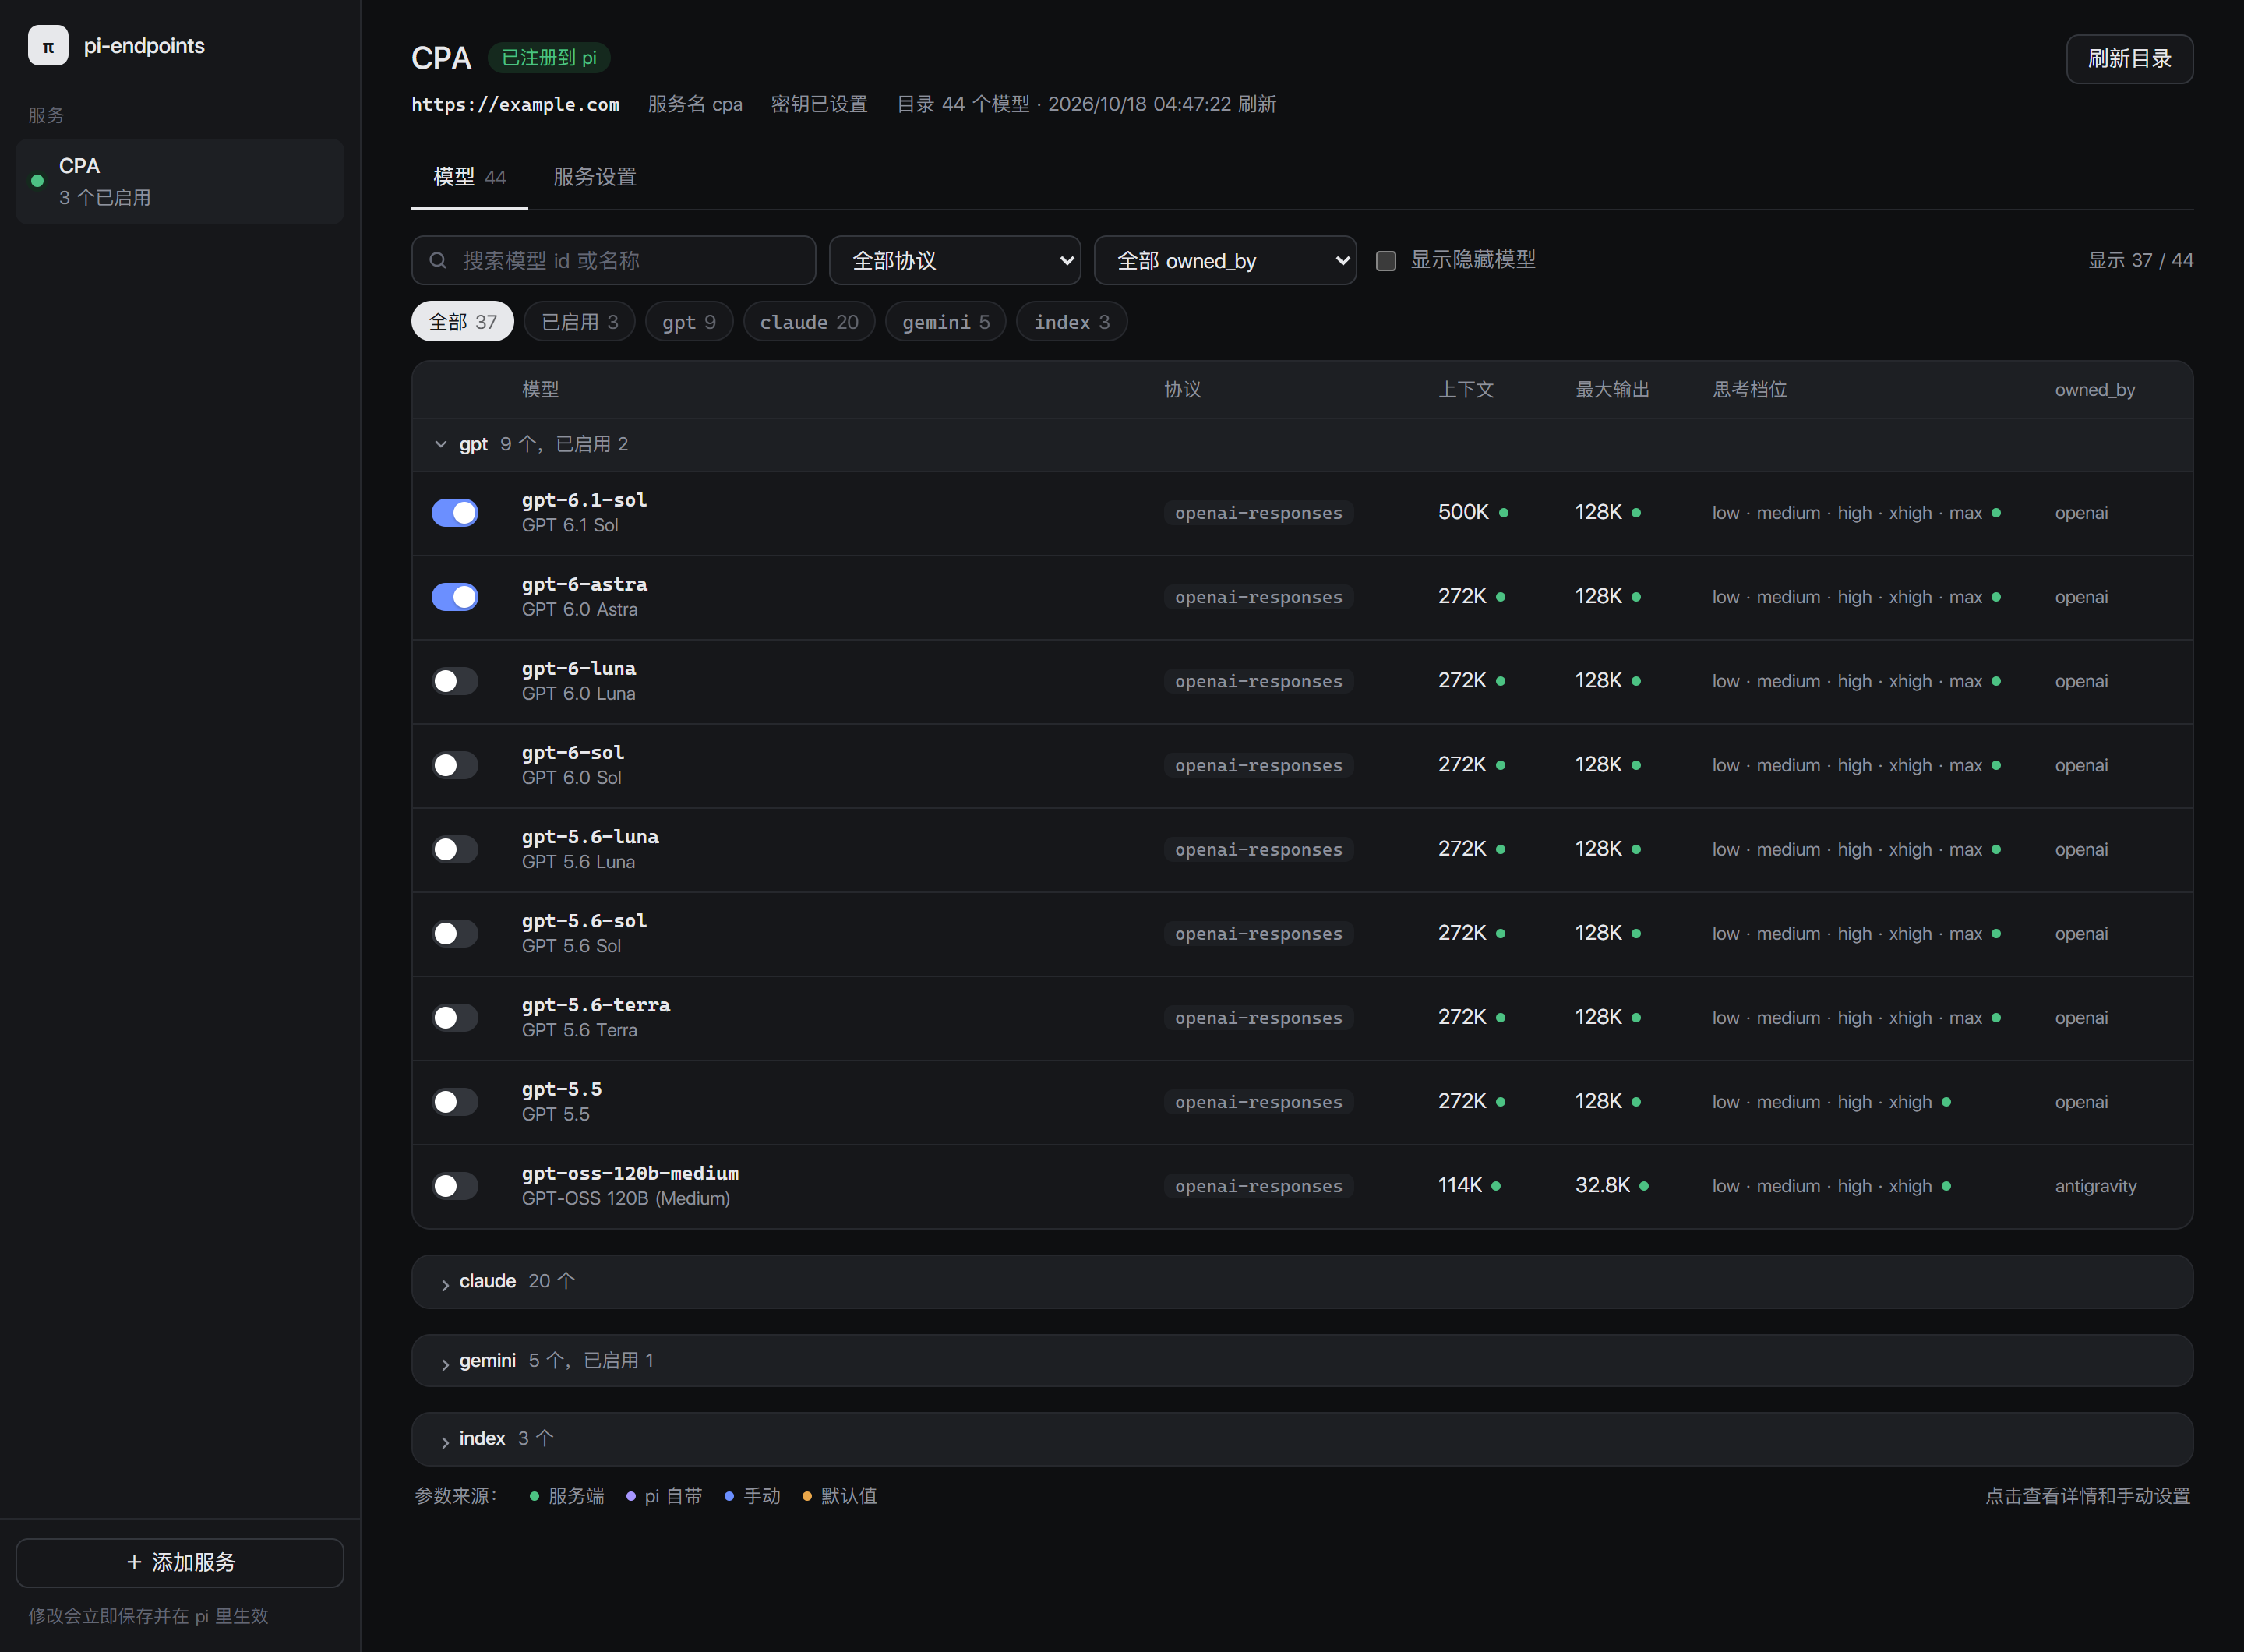This screenshot has width=2244, height=1652.
Task: Click the search magnifier icon
Action: point(438,261)
